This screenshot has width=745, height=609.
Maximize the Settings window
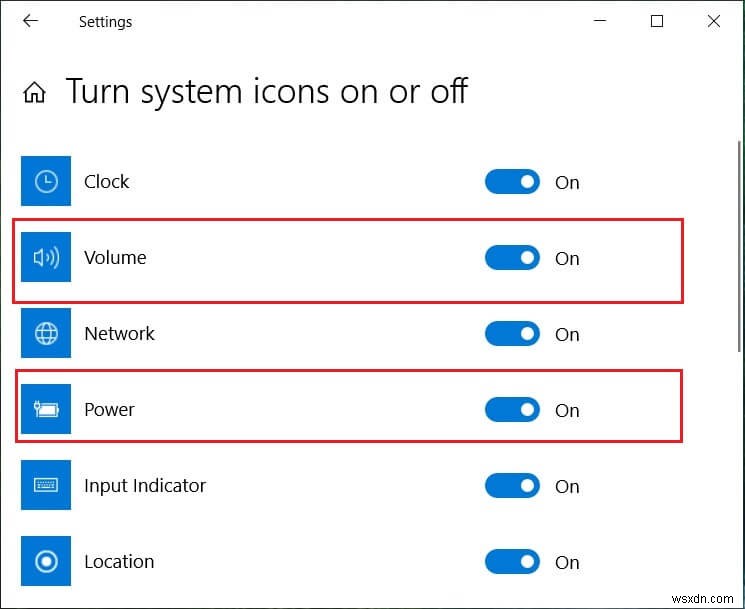coord(657,21)
